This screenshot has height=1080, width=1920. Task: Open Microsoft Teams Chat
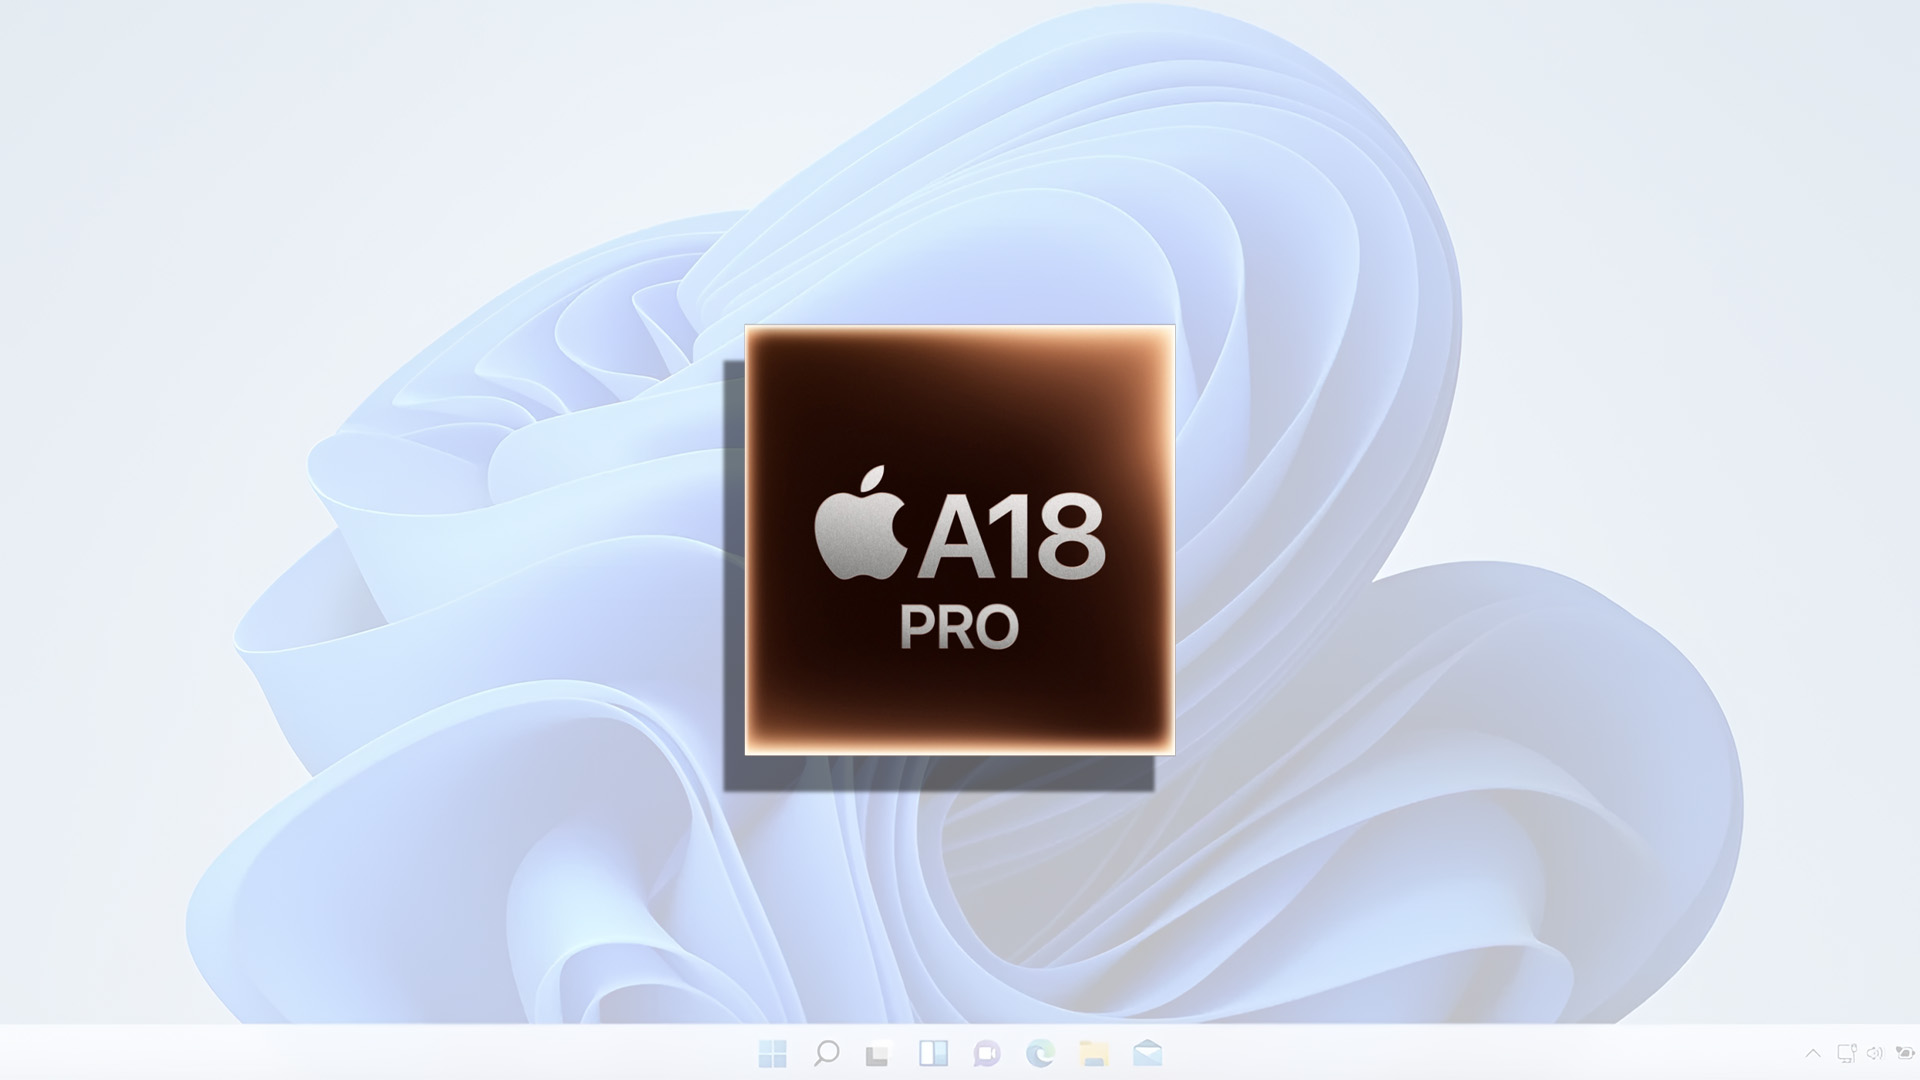click(986, 1053)
